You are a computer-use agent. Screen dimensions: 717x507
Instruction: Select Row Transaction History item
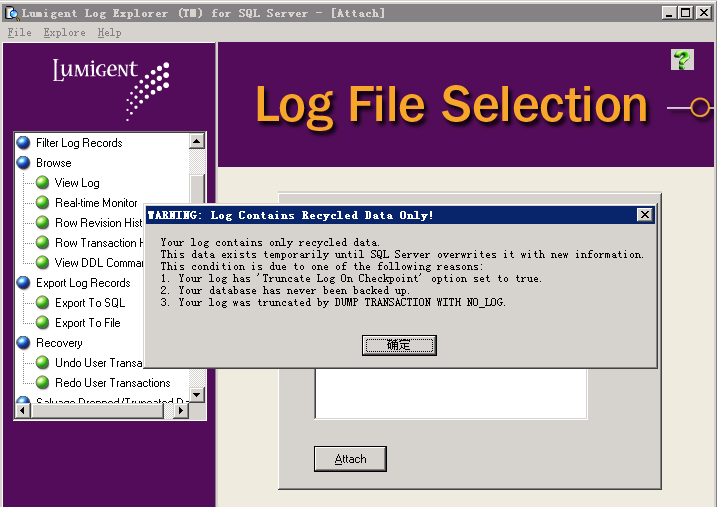(99, 243)
